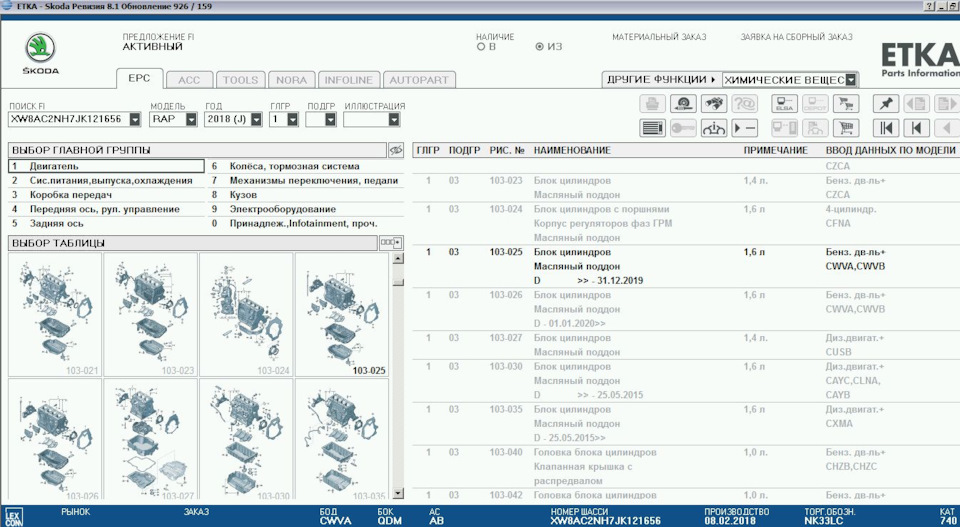960x527 pixels.
Task: Click the pushpin icon in toolbar
Action: click(x=886, y=103)
